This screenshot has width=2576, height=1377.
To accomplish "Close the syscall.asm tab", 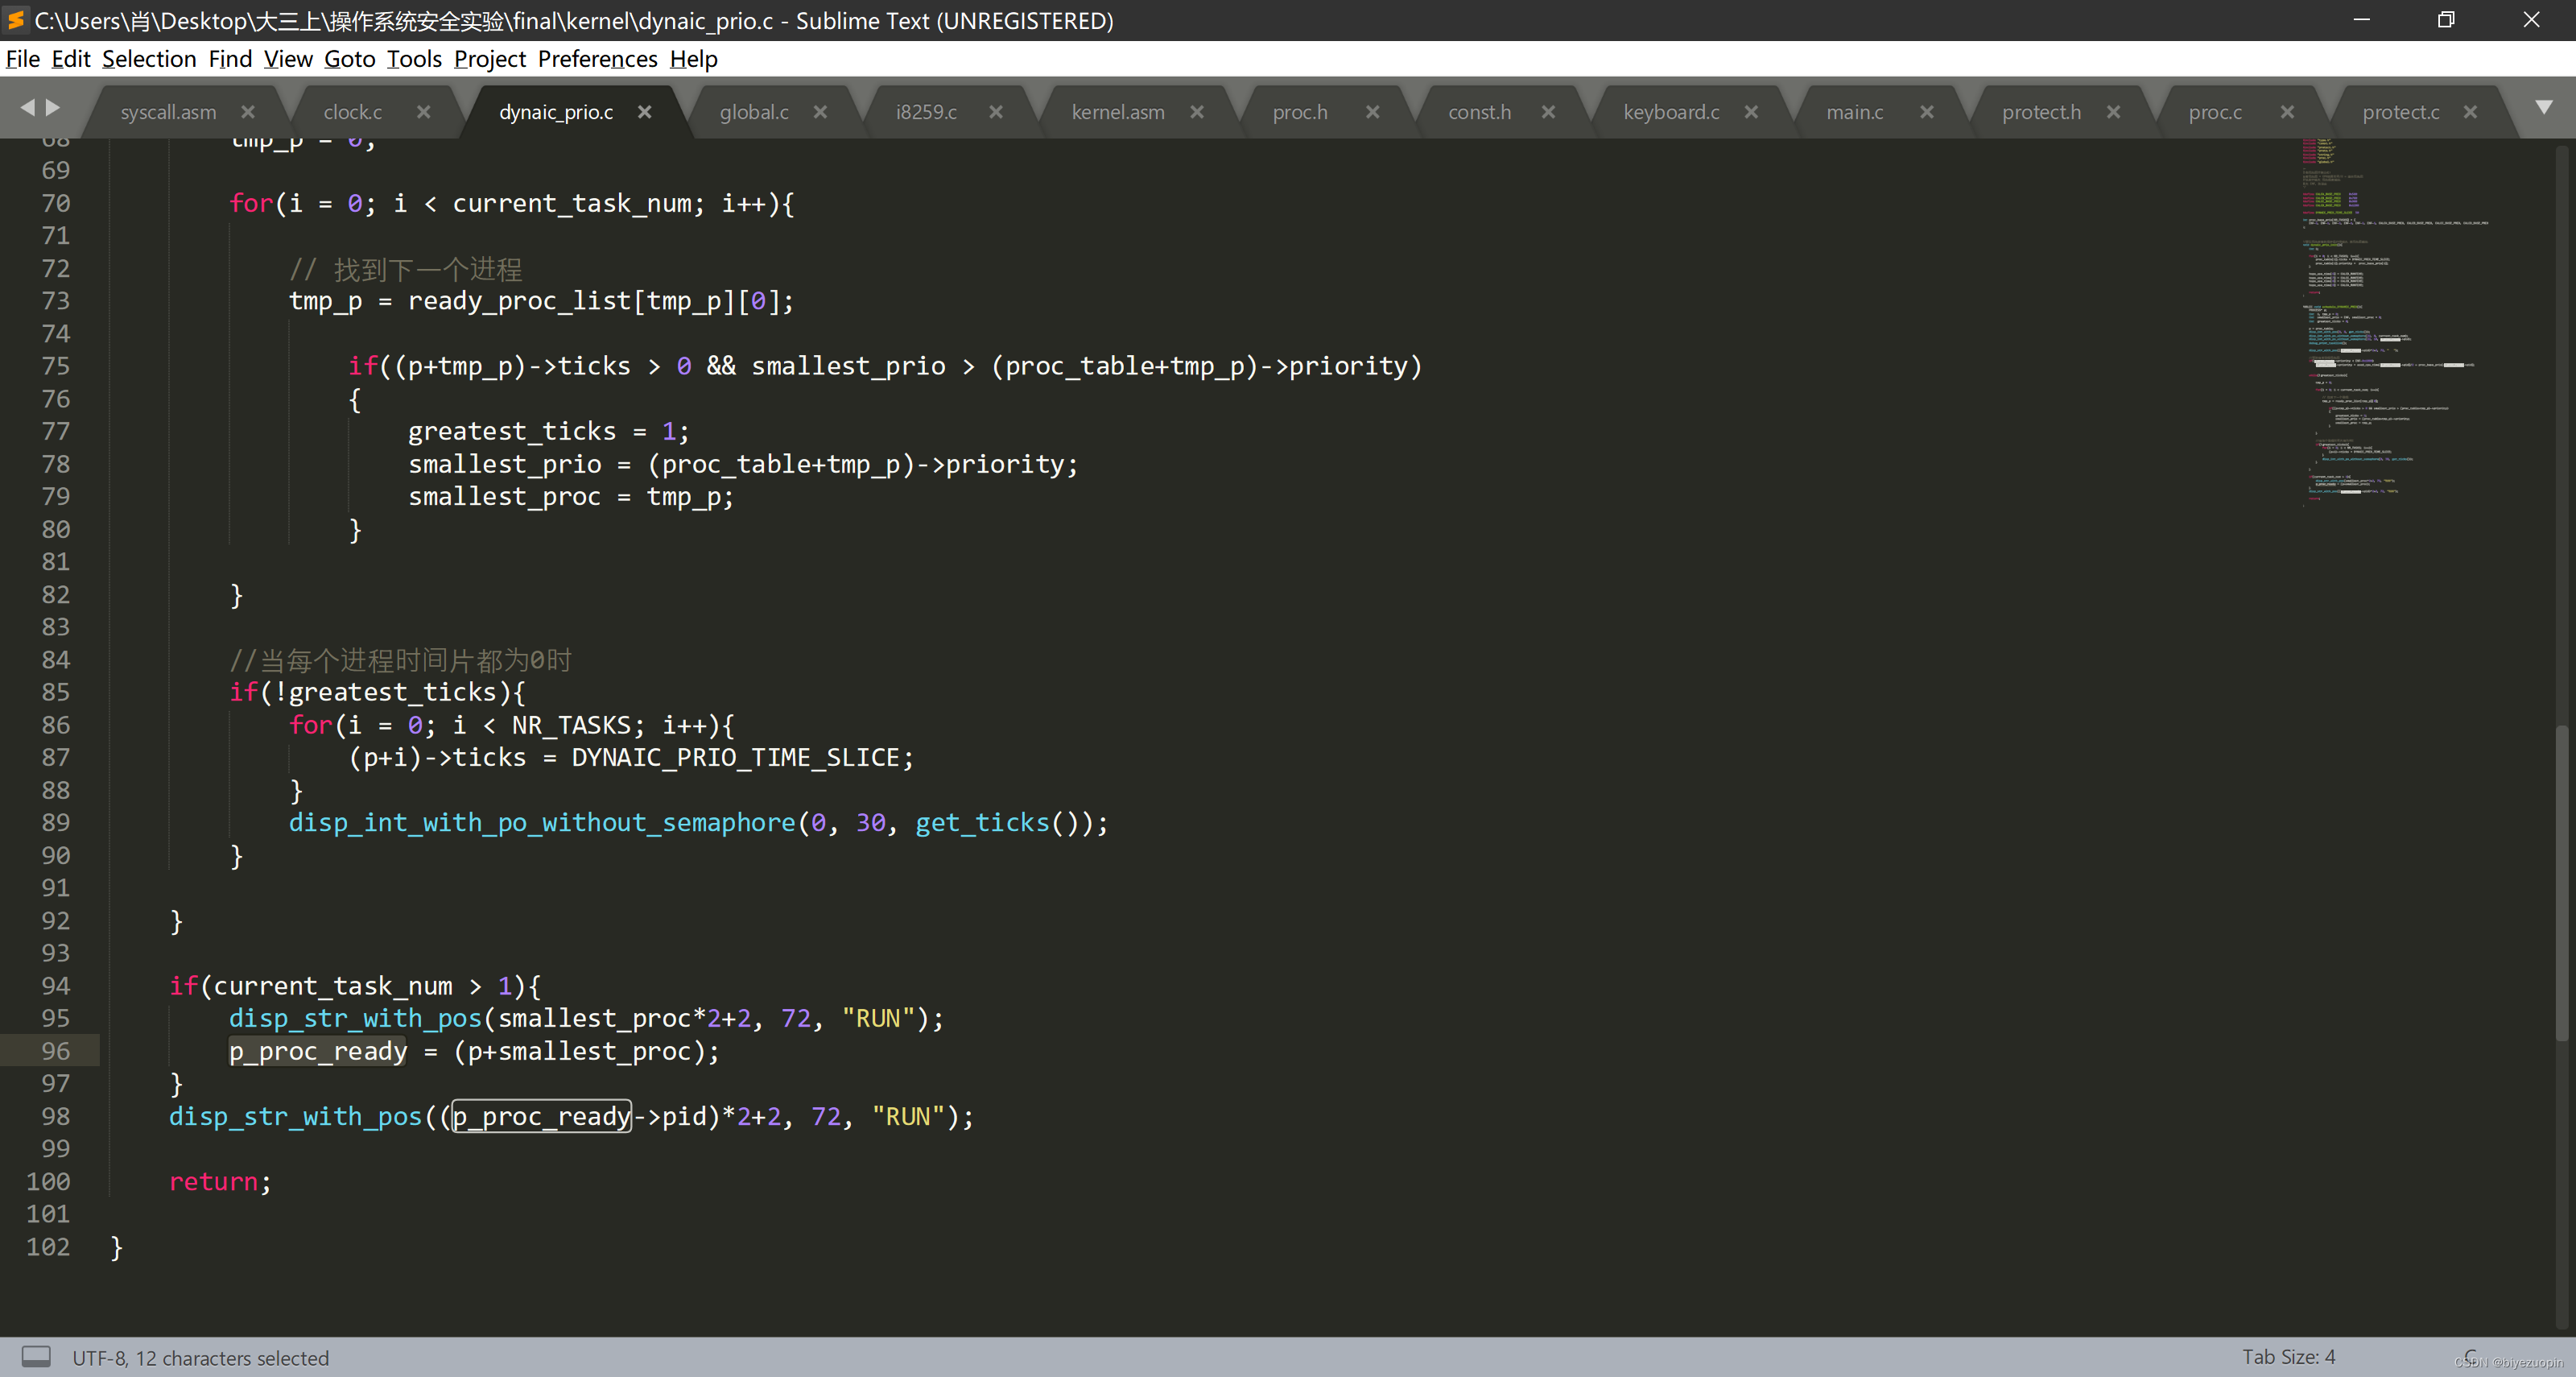I will click(x=248, y=112).
